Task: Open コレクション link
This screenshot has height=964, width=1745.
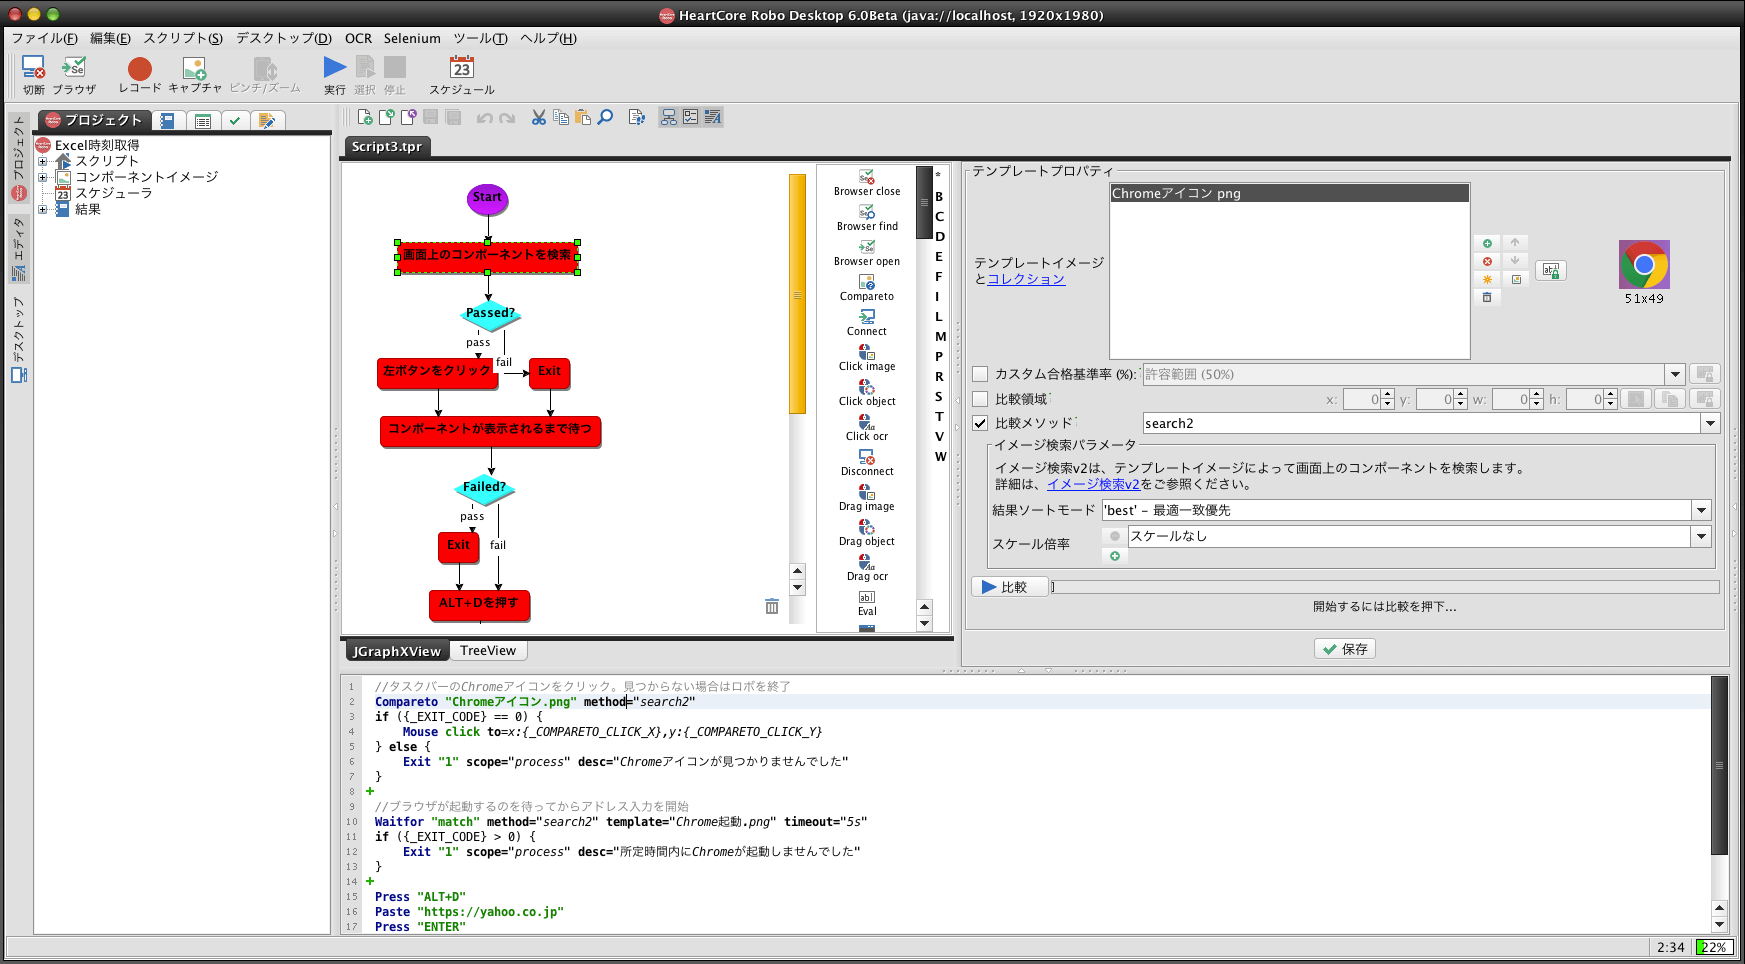Action: click(1026, 279)
